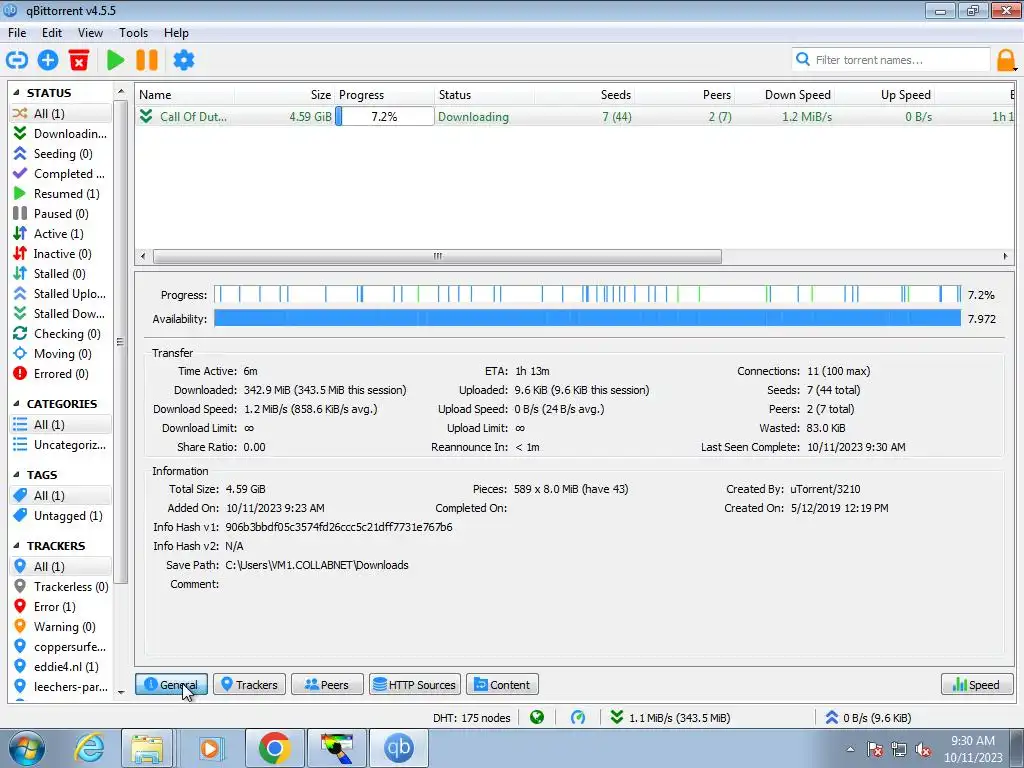Select the Downloading status filter

(60, 133)
